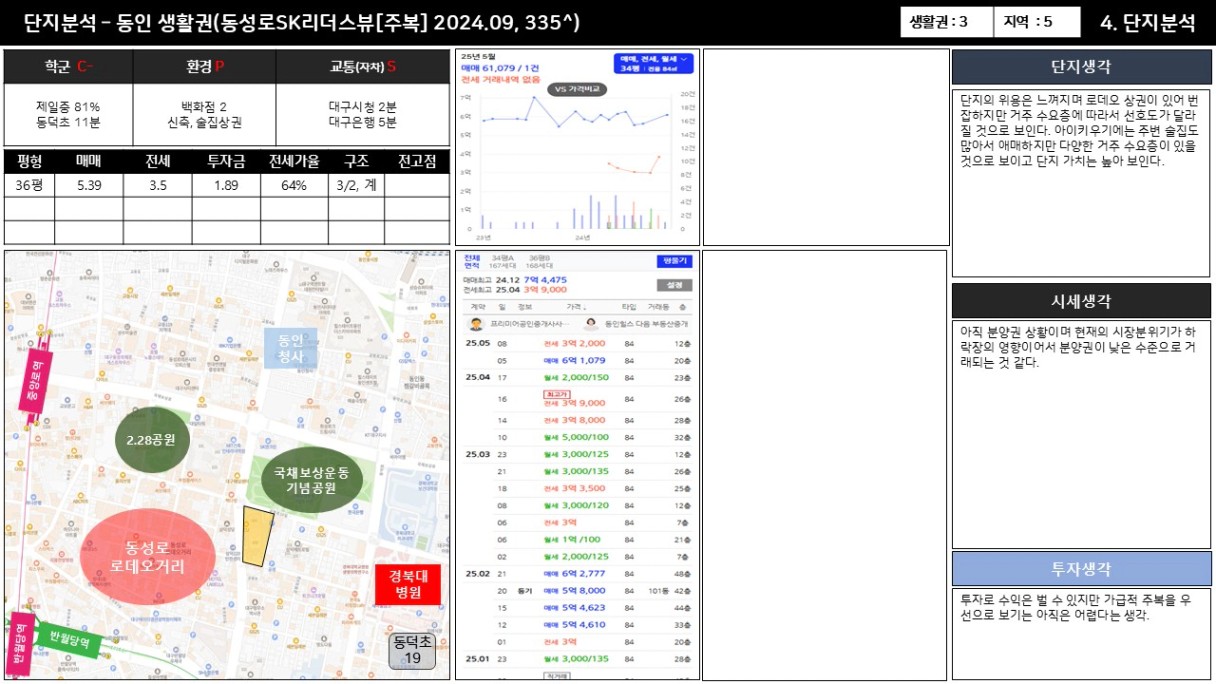Select the 25.05 08 전세 3억 2,000 row
The width and height of the screenshot is (1216, 684).
pyautogui.click(x=577, y=343)
